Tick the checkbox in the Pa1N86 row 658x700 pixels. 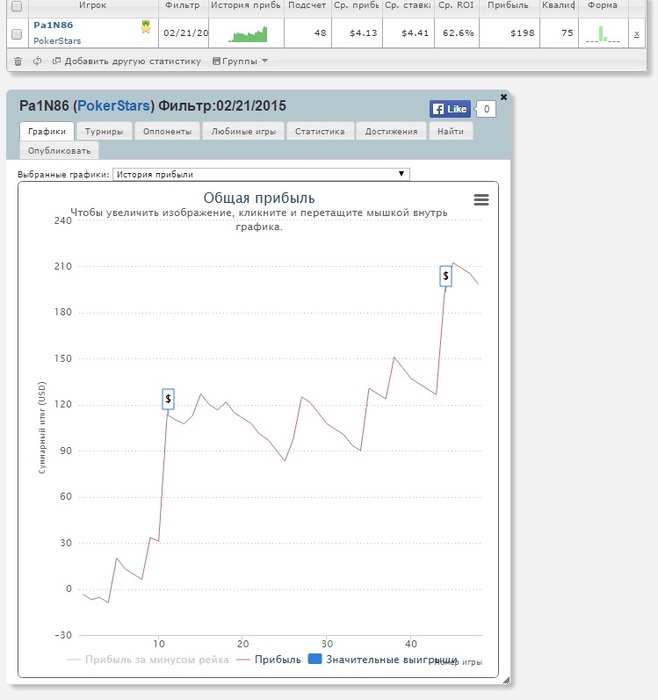pos(17,34)
